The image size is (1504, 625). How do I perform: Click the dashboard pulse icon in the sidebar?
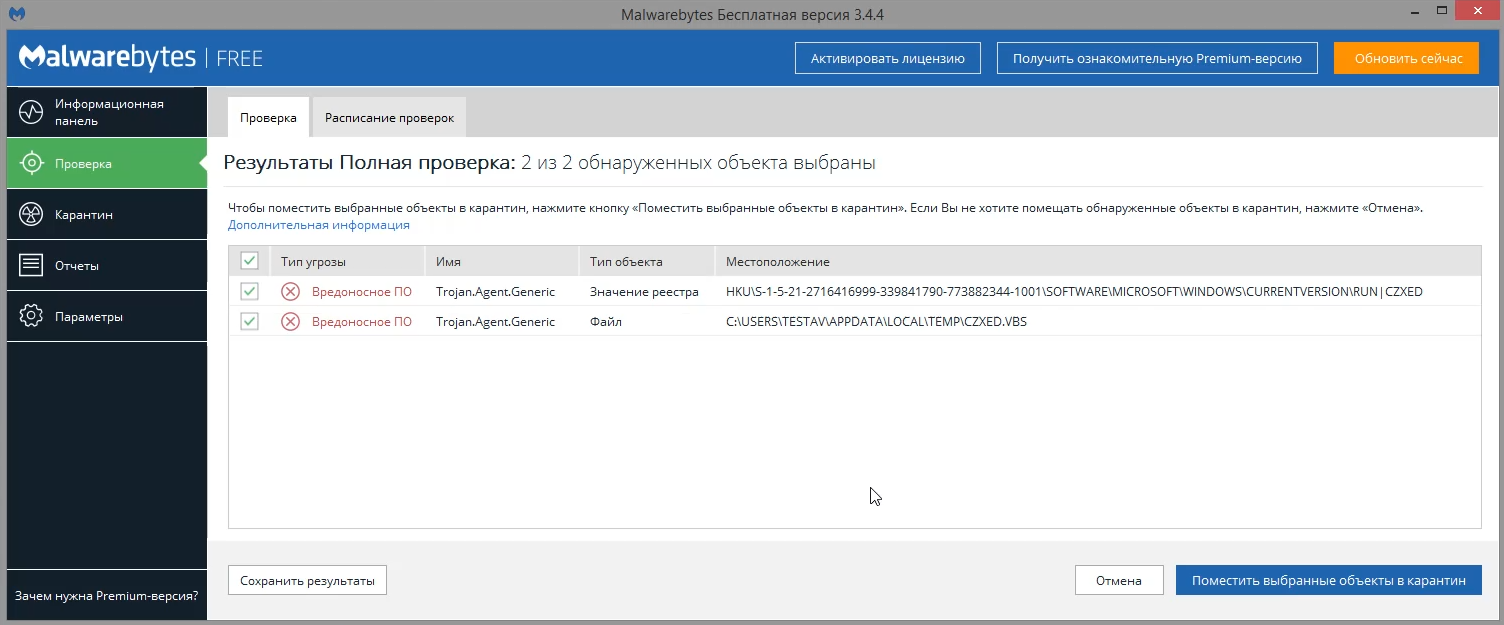coord(31,112)
